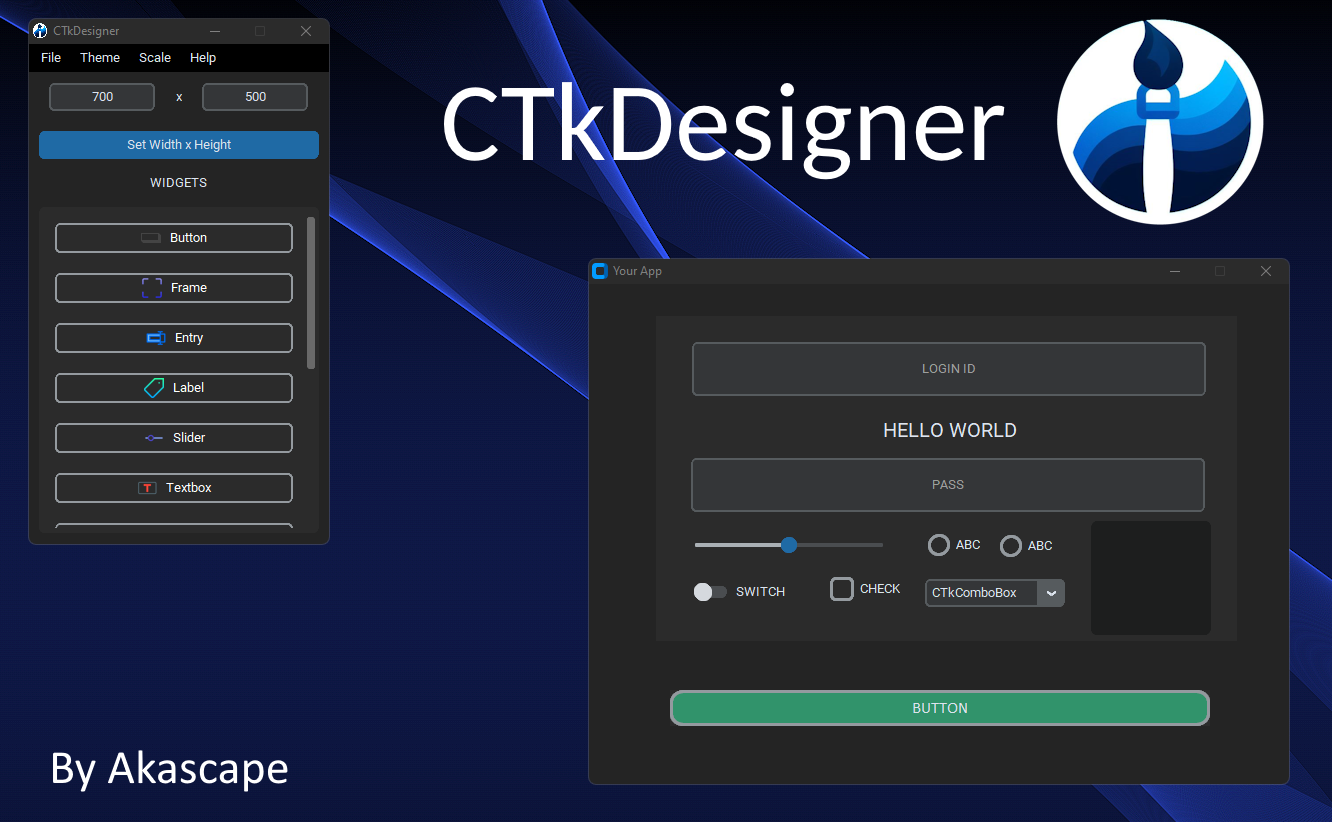Click the HELLO WORLD label
Viewport: 1332px width, 822px height.
(x=950, y=431)
